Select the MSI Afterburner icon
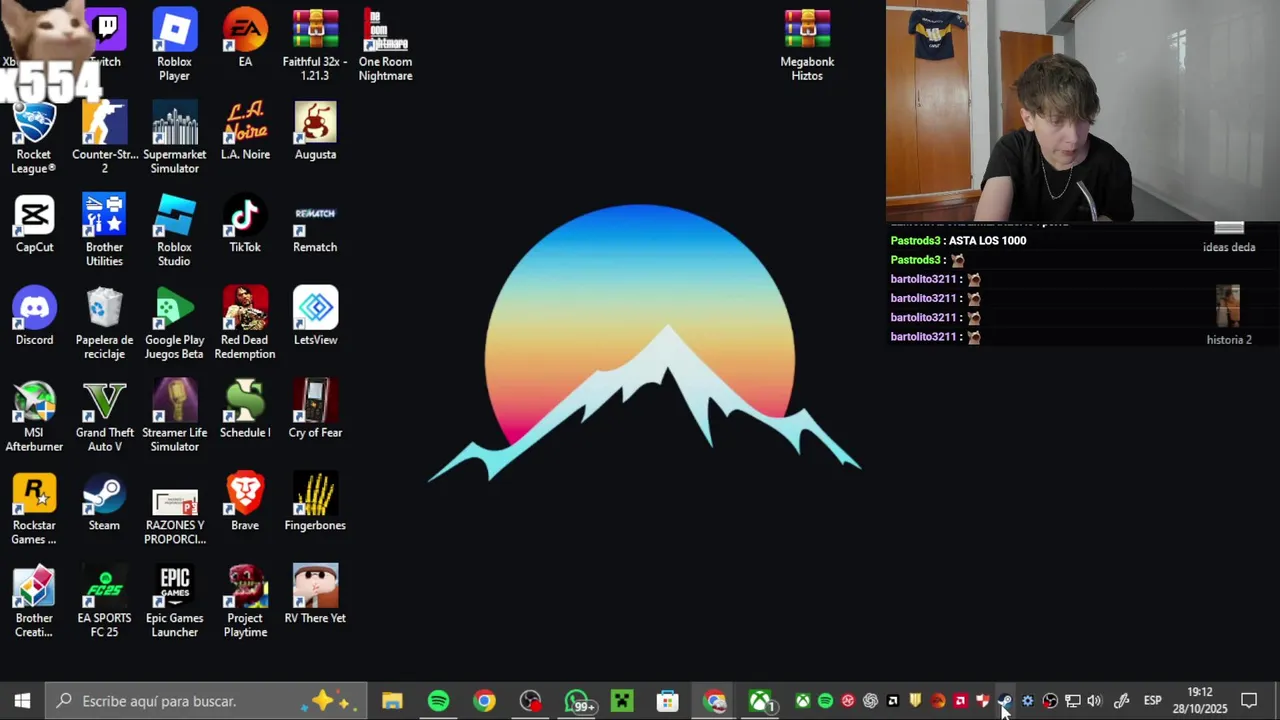Viewport: 1280px width, 720px height. coord(34,417)
